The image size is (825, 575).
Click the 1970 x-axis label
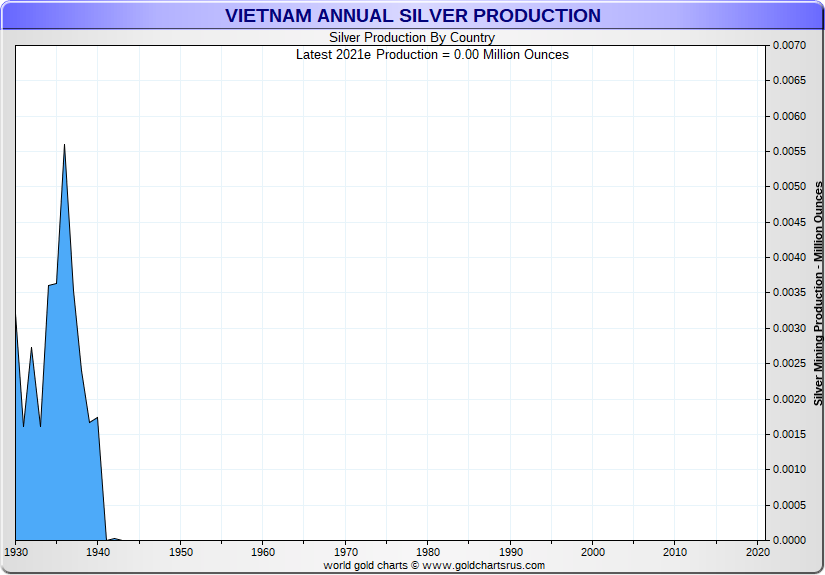pos(346,552)
